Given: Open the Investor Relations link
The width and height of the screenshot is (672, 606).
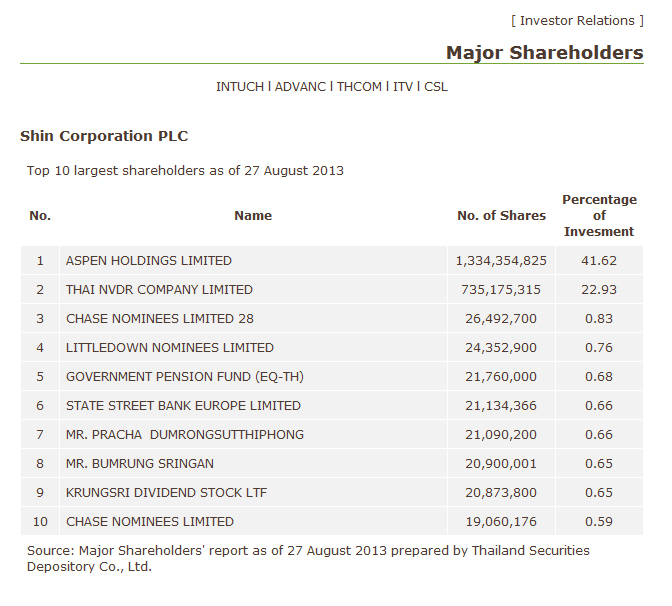Looking at the screenshot, I should pos(577,20).
